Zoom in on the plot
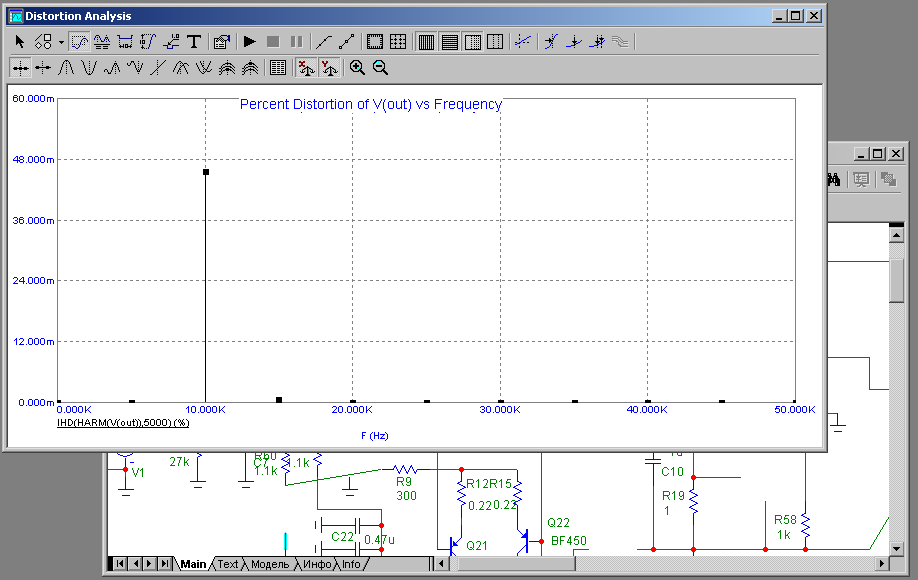This screenshot has width=918, height=580. click(x=357, y=68)
